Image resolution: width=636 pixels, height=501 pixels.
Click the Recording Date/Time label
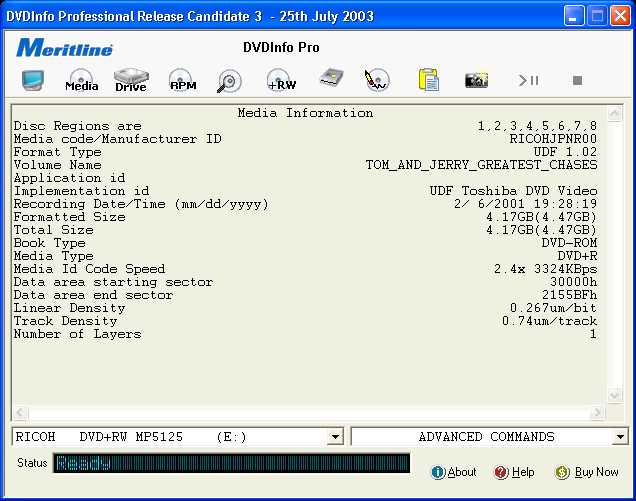point(141,204)
